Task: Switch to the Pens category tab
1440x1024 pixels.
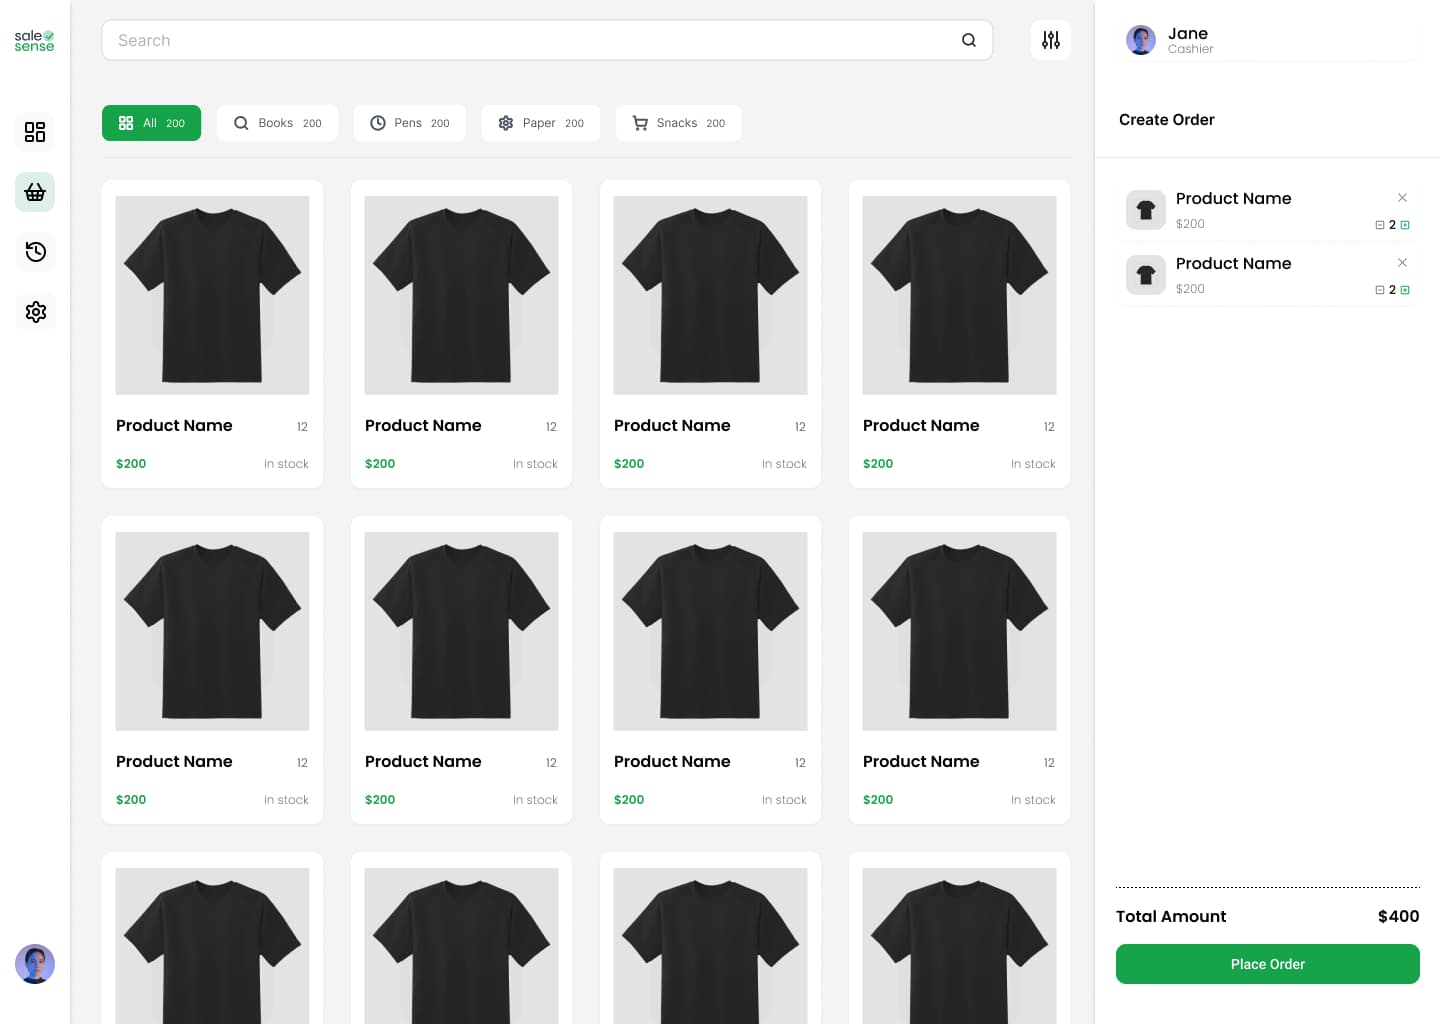Action: pos(409,122)
